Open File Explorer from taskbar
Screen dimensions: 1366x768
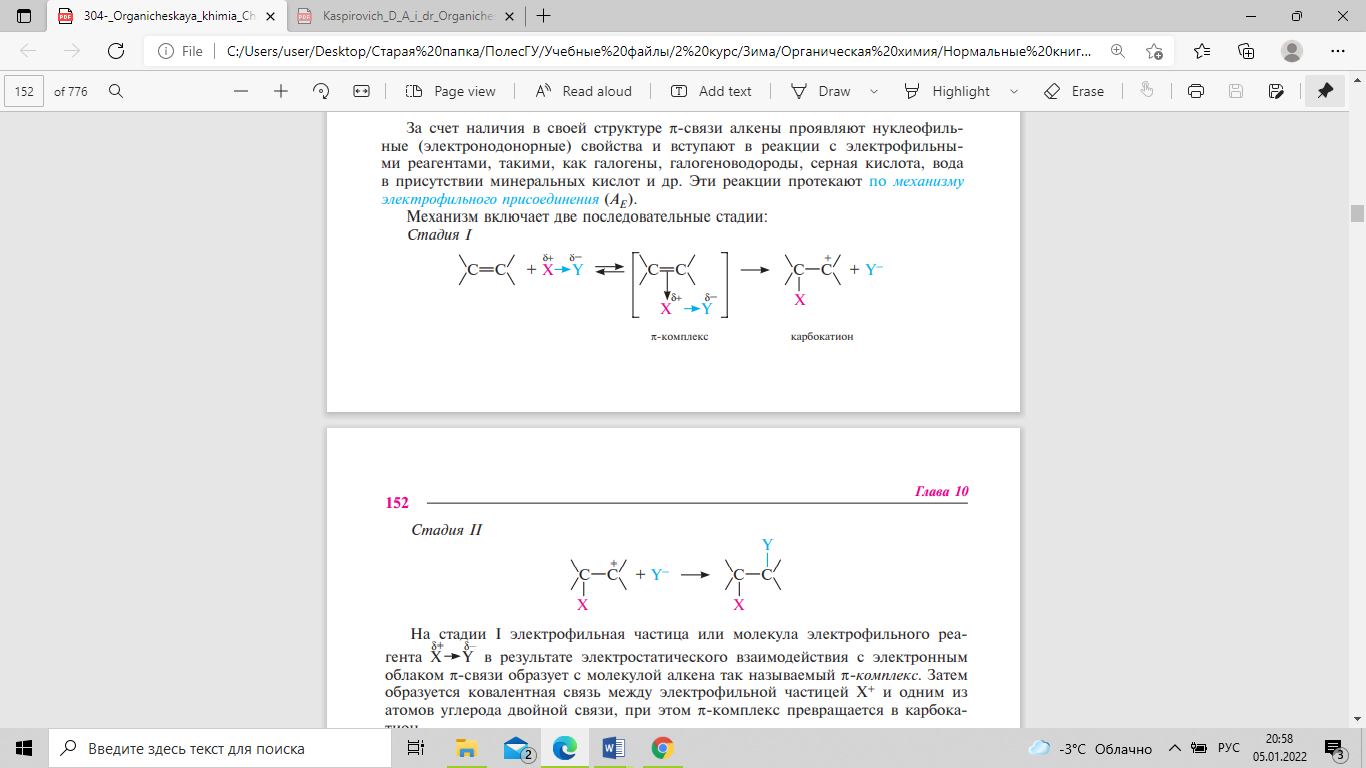pos(467,748)
